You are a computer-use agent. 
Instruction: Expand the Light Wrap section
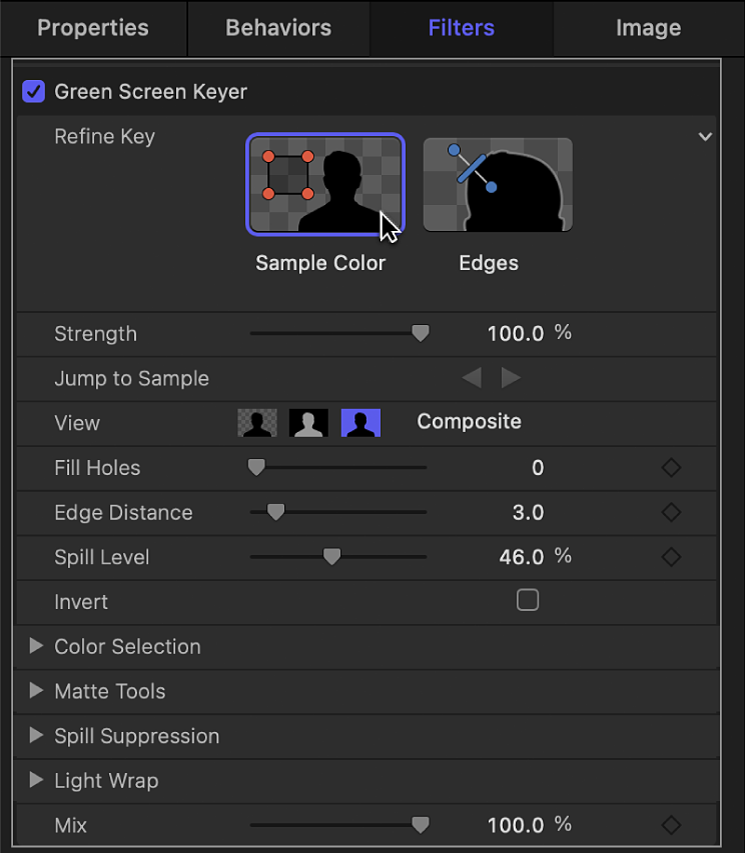coord(37,780)
